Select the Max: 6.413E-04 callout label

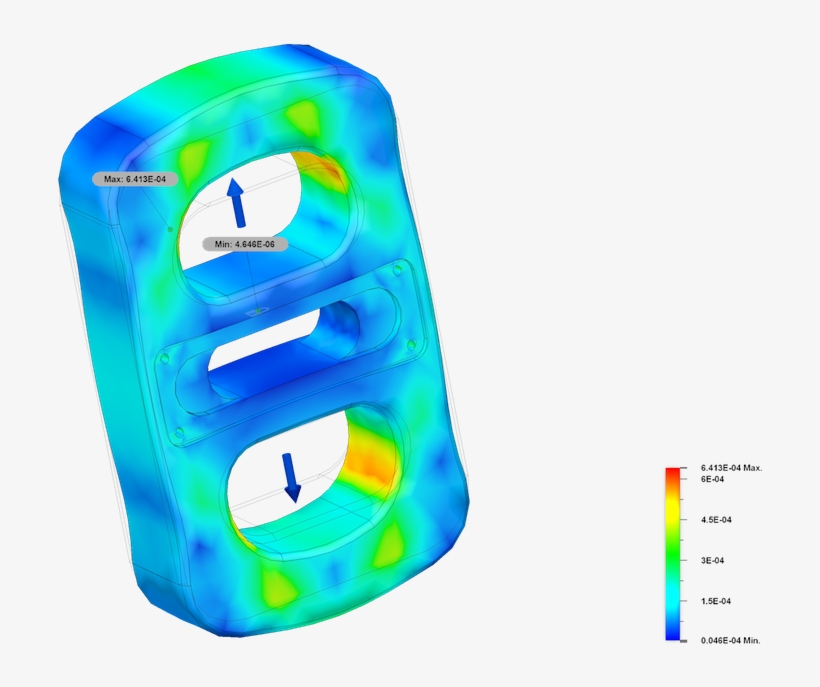click(x=135, y=180)
